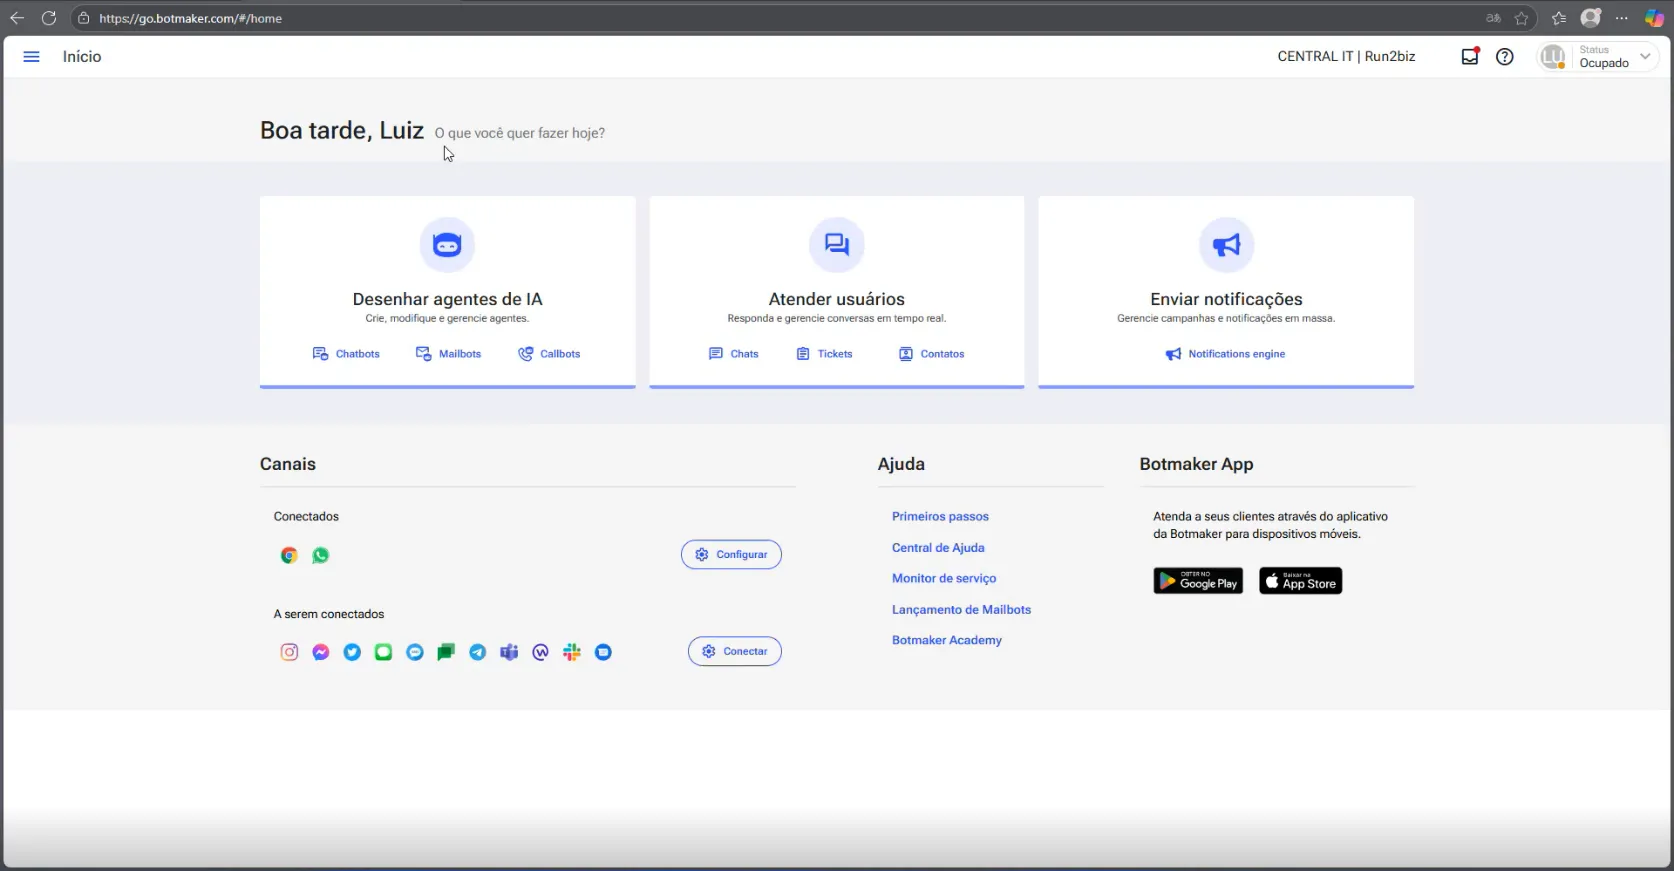1674x871 pixels.
Task: Open the hamburger navigation menu
Action: tap(31, 57)
